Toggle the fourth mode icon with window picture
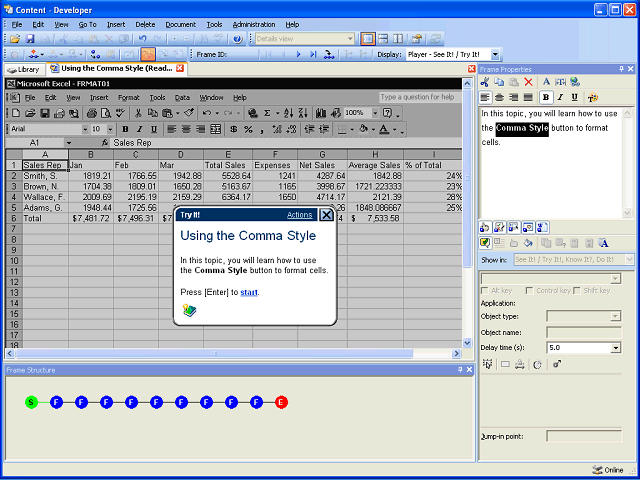Viewport: 640px width, 480px height. click(x=528, y=227)
